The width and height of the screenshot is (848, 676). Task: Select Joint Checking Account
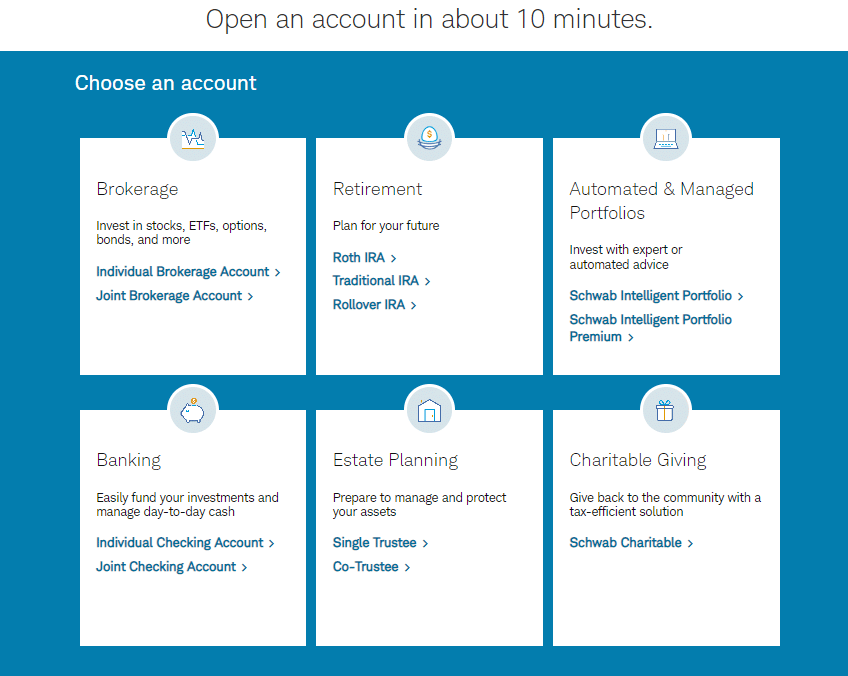coord(164,566)
